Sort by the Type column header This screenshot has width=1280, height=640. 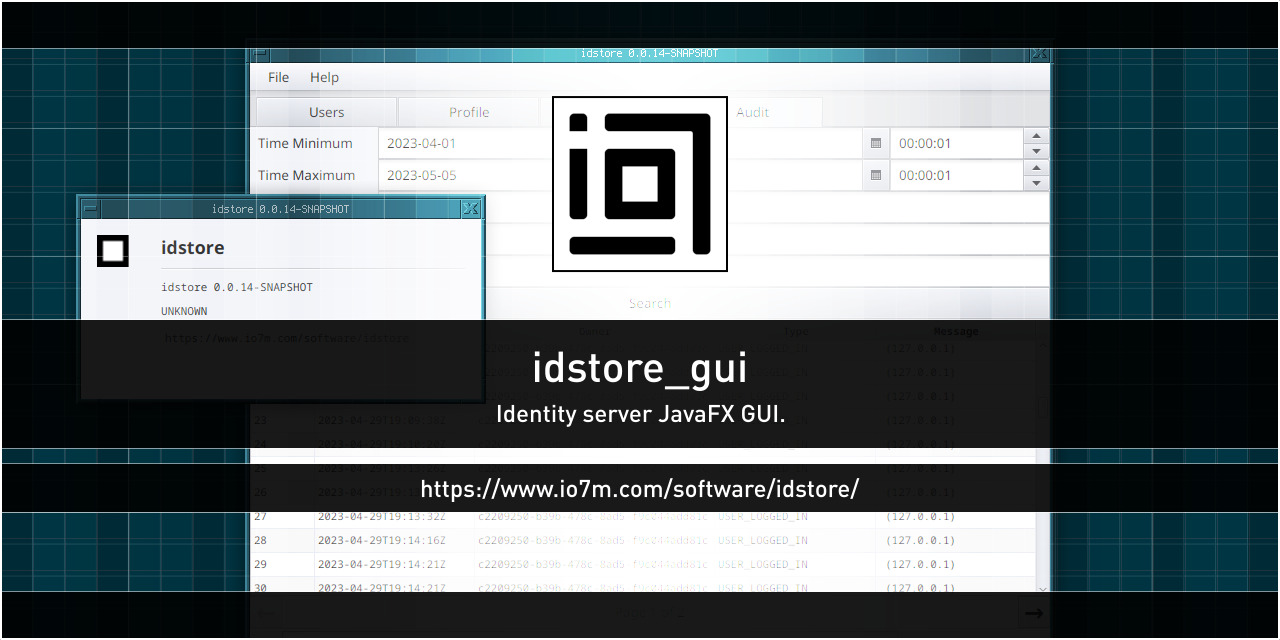tap(795, 331)
